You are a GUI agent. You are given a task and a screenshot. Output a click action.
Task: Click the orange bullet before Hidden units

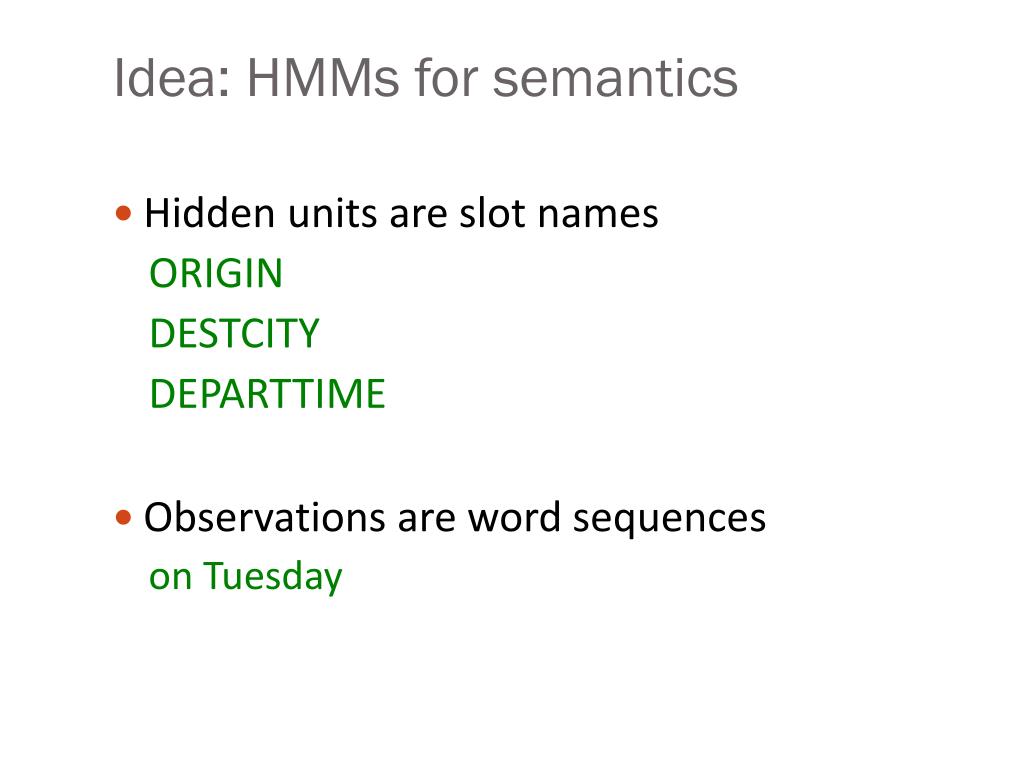123,214
